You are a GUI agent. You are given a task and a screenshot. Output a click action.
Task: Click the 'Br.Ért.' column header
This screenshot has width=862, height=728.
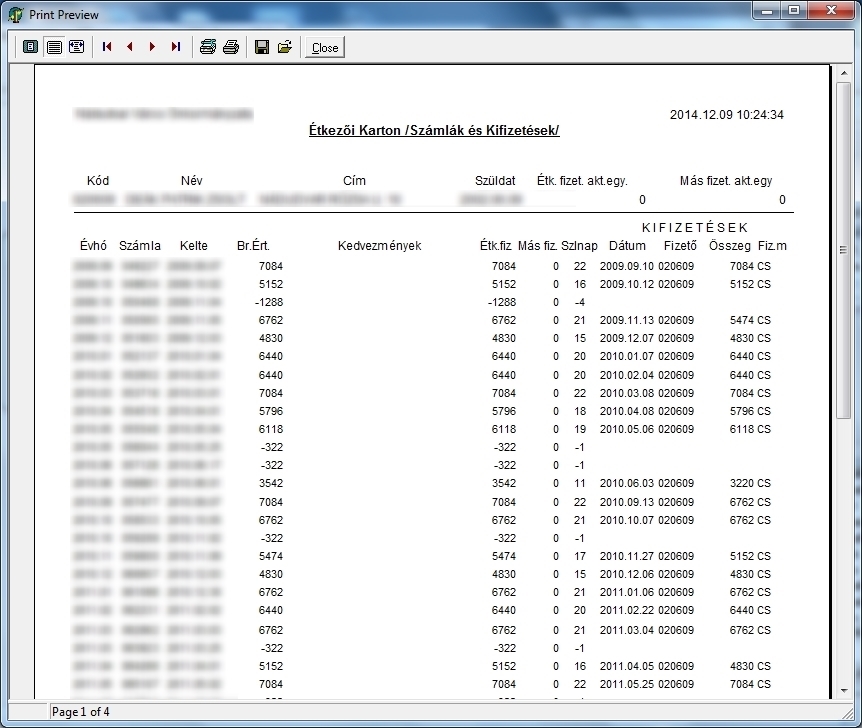pos(253,246)
